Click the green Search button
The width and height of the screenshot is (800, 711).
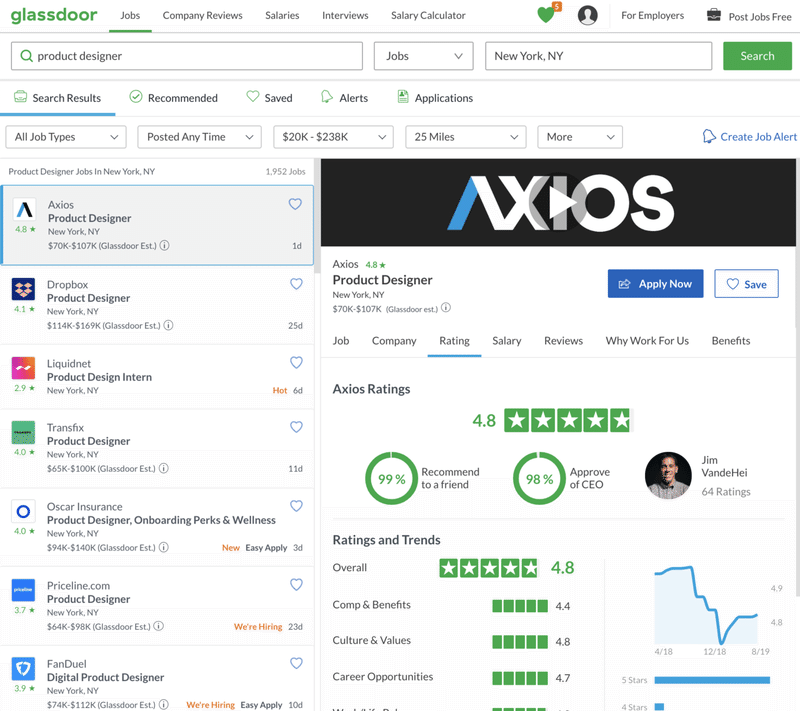(x=757, y=56)
